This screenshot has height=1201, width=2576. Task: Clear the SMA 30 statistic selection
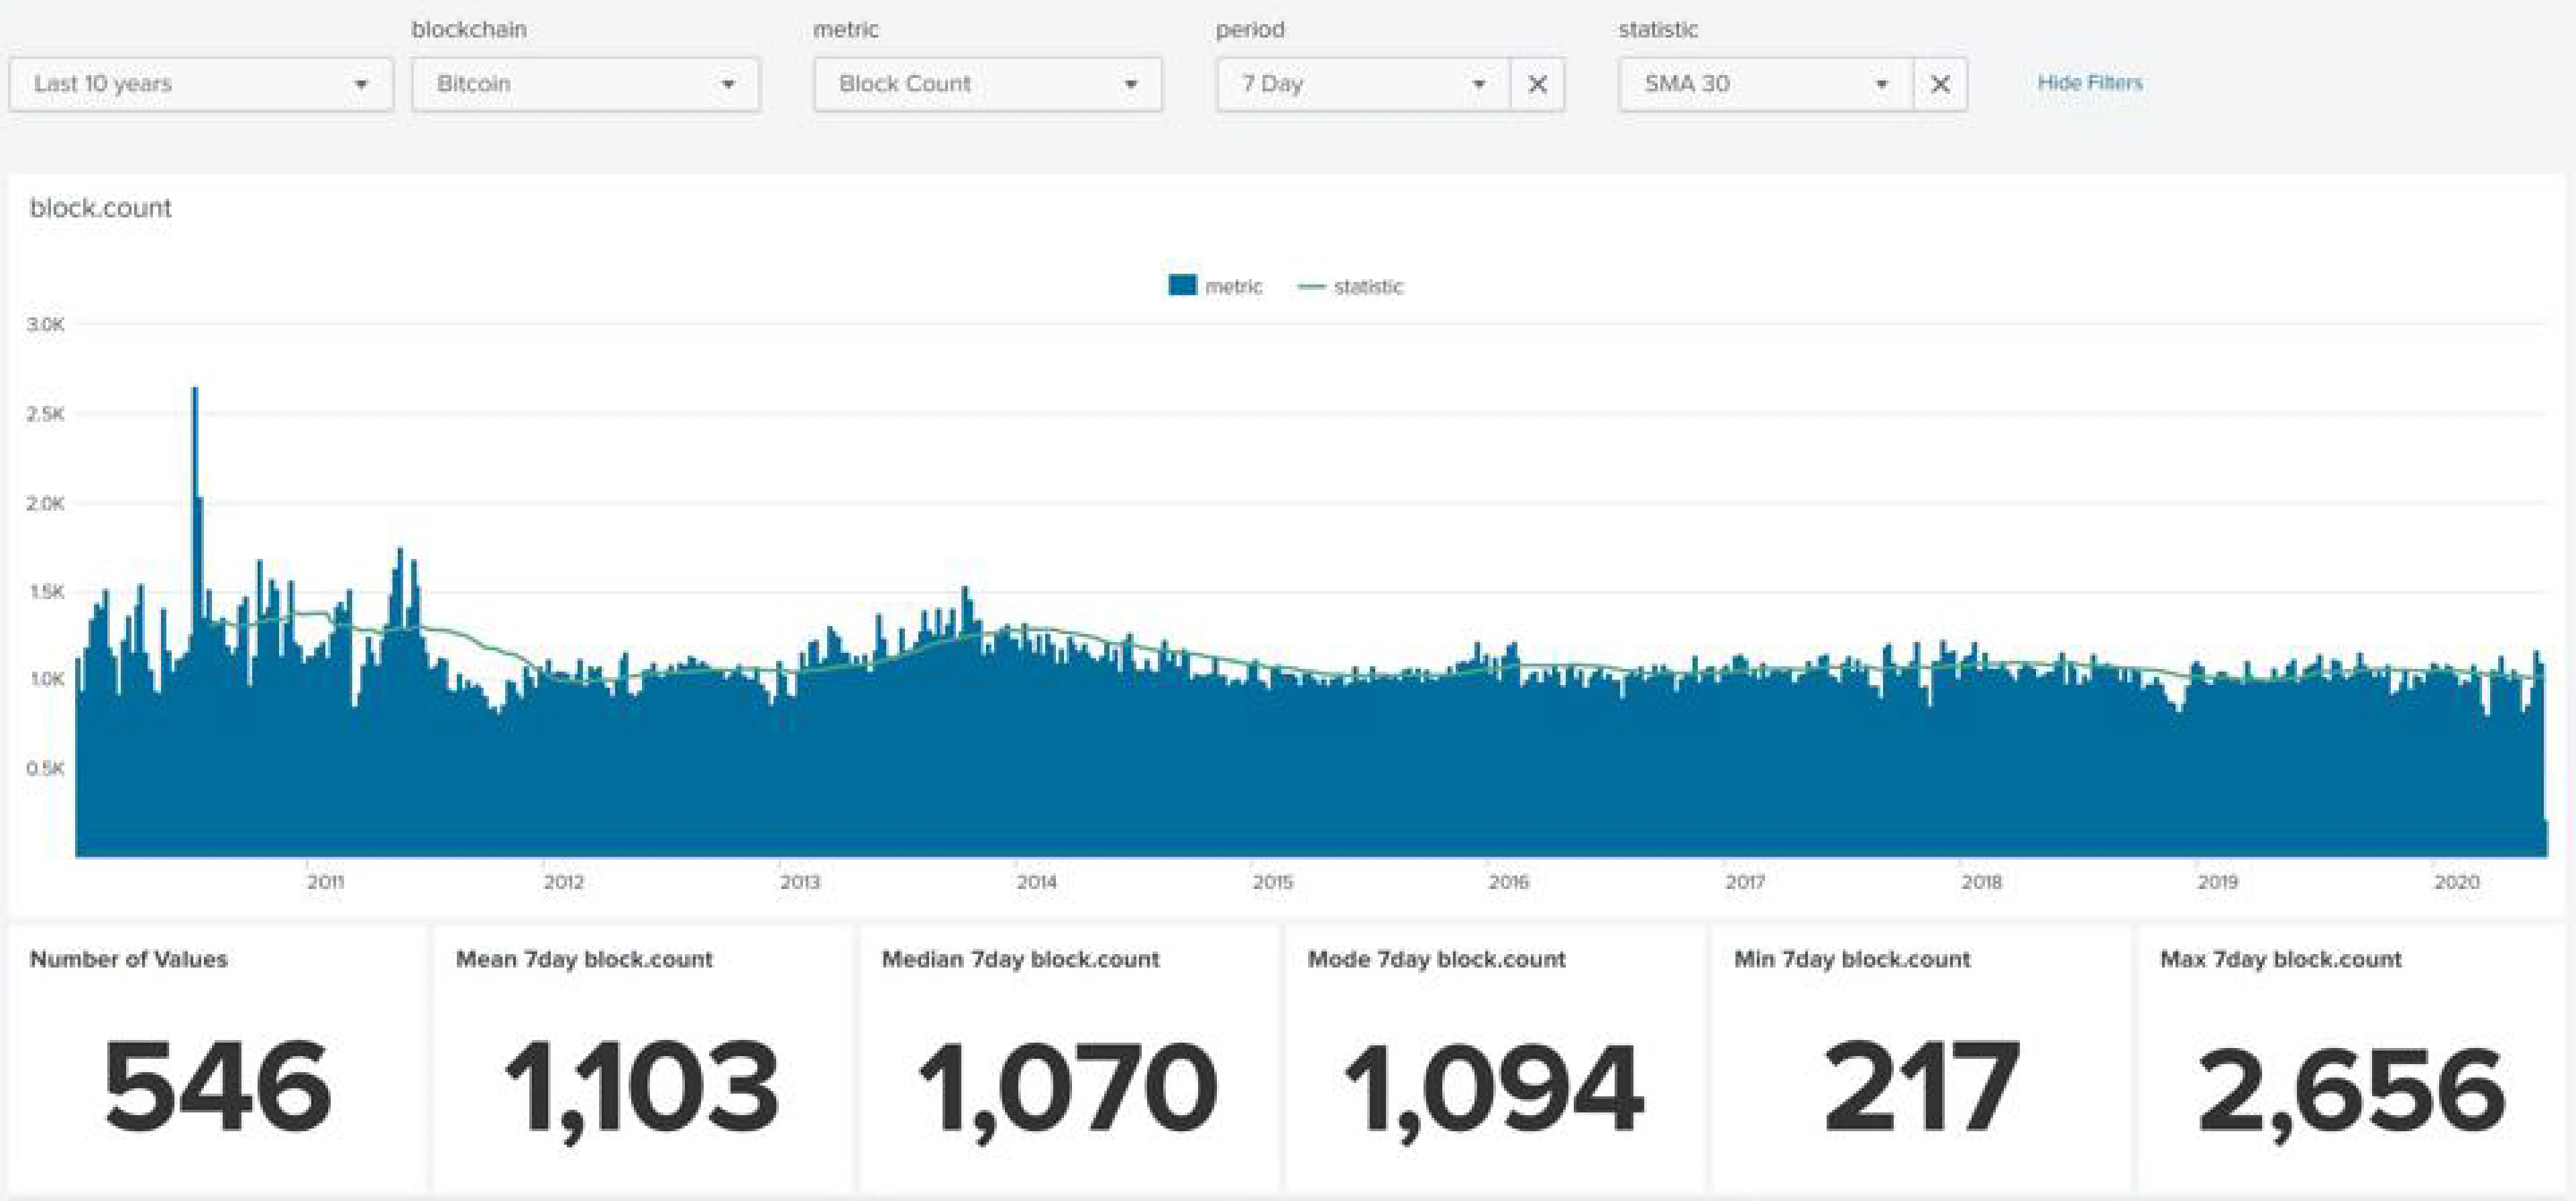pyautogui.click(x=1940, y=84)
